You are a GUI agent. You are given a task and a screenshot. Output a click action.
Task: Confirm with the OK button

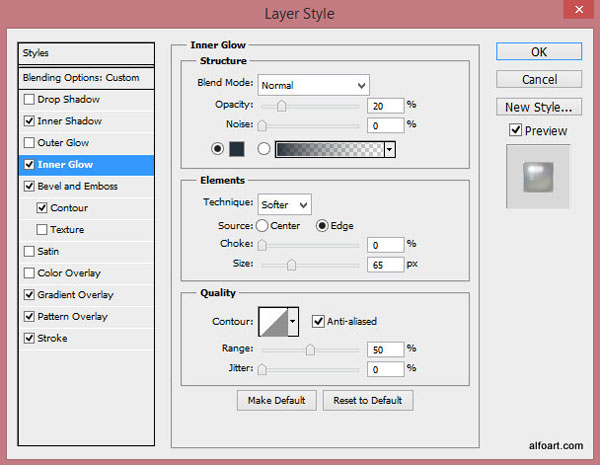pyautogui.click(x=539, y=52)
